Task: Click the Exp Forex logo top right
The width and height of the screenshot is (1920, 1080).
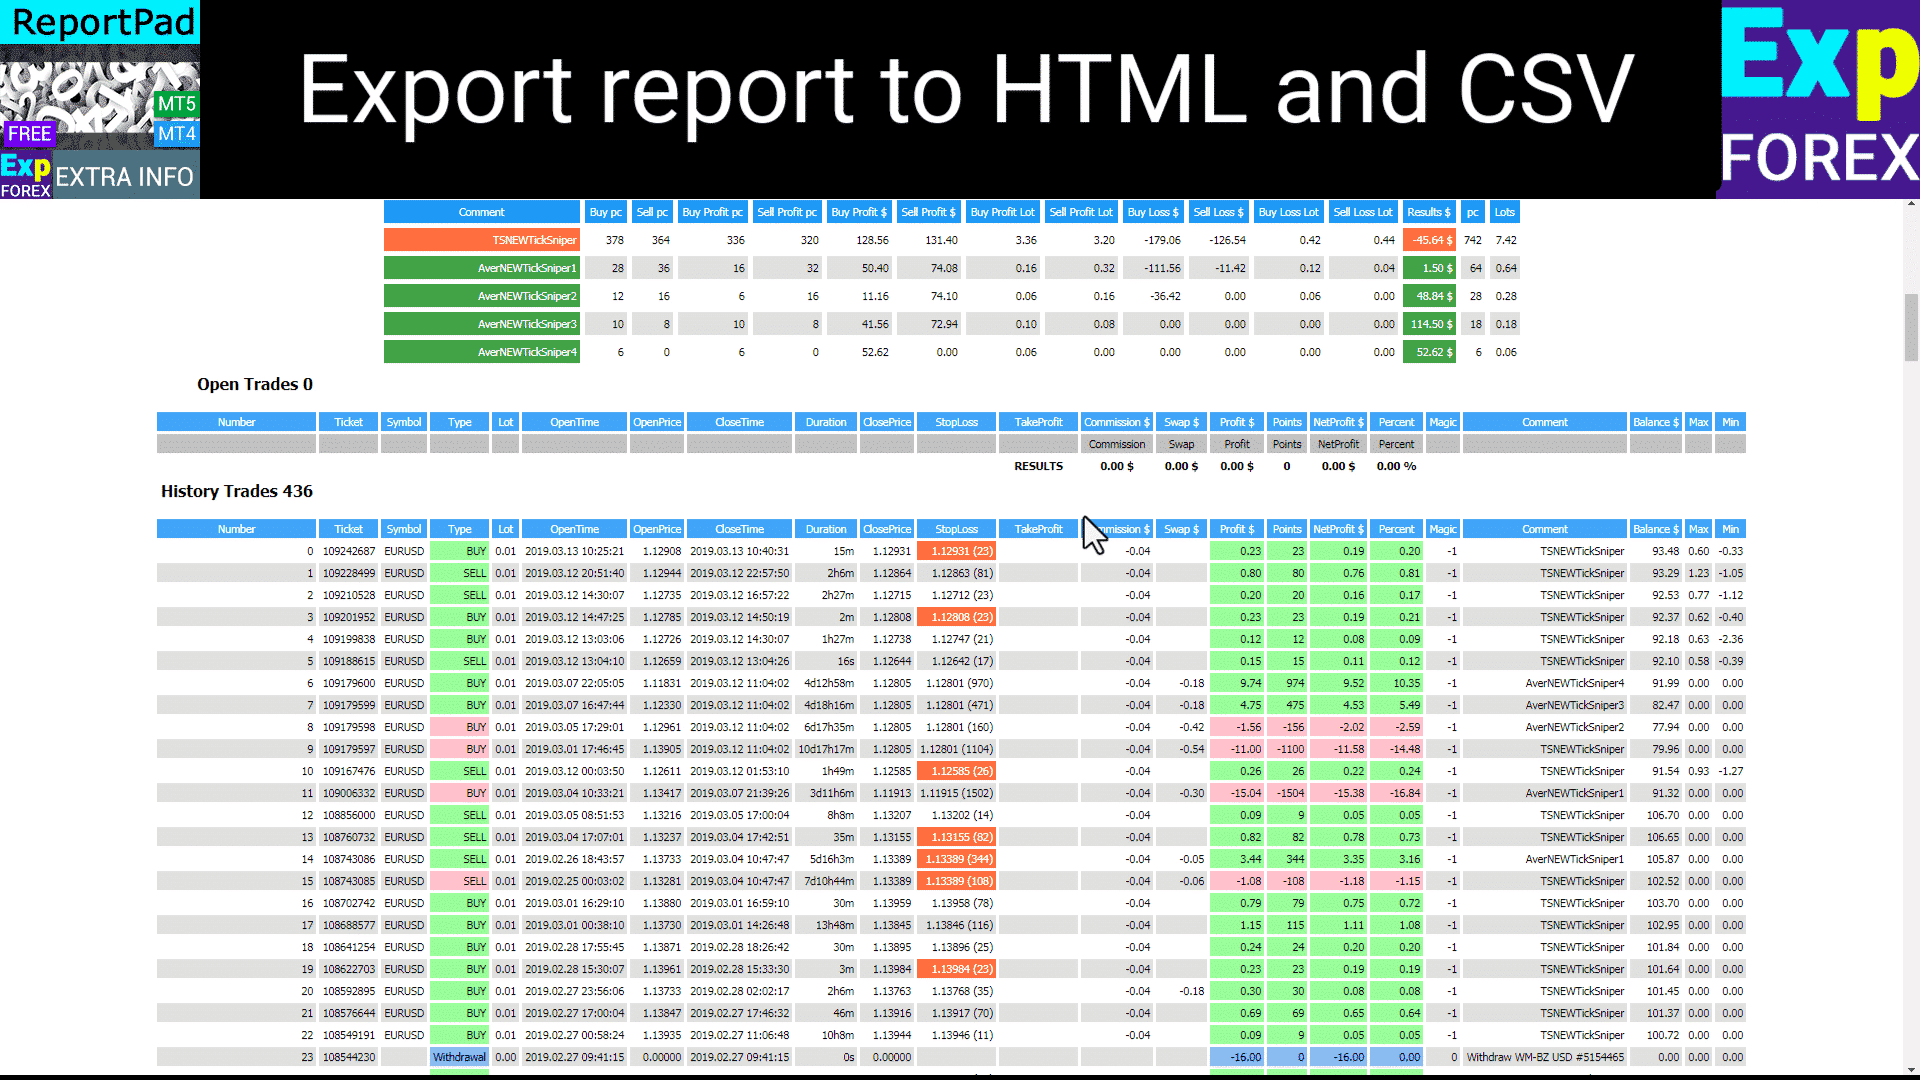Action: point(1818,100)
